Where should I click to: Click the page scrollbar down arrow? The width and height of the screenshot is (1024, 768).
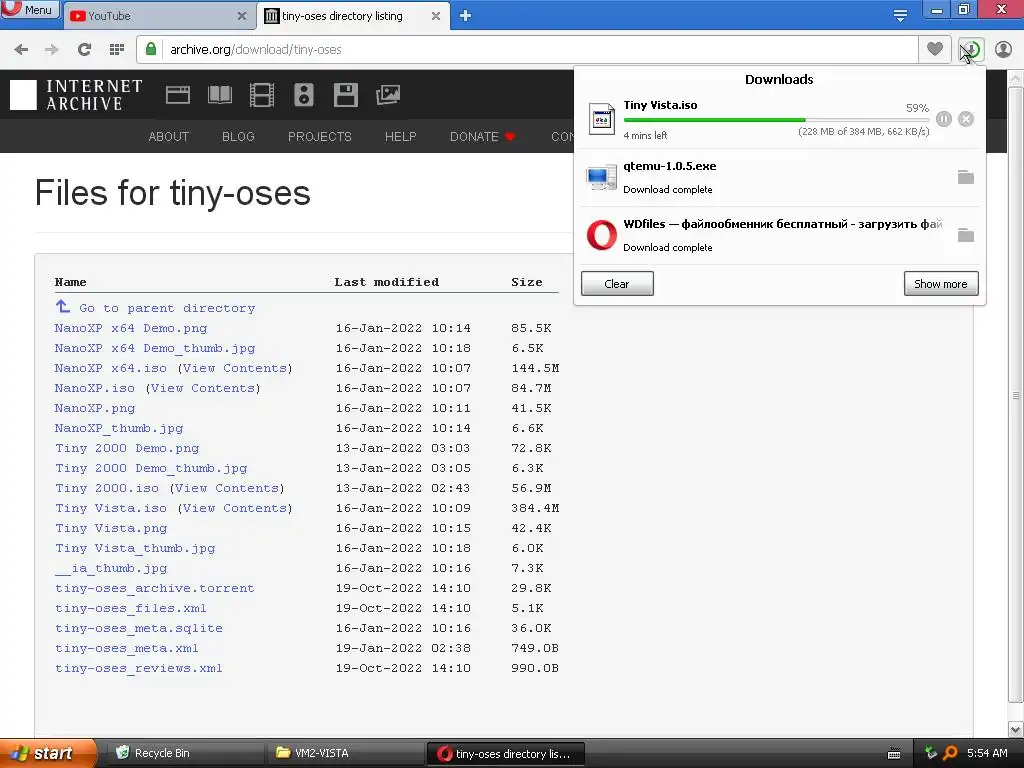[1016, 729]
